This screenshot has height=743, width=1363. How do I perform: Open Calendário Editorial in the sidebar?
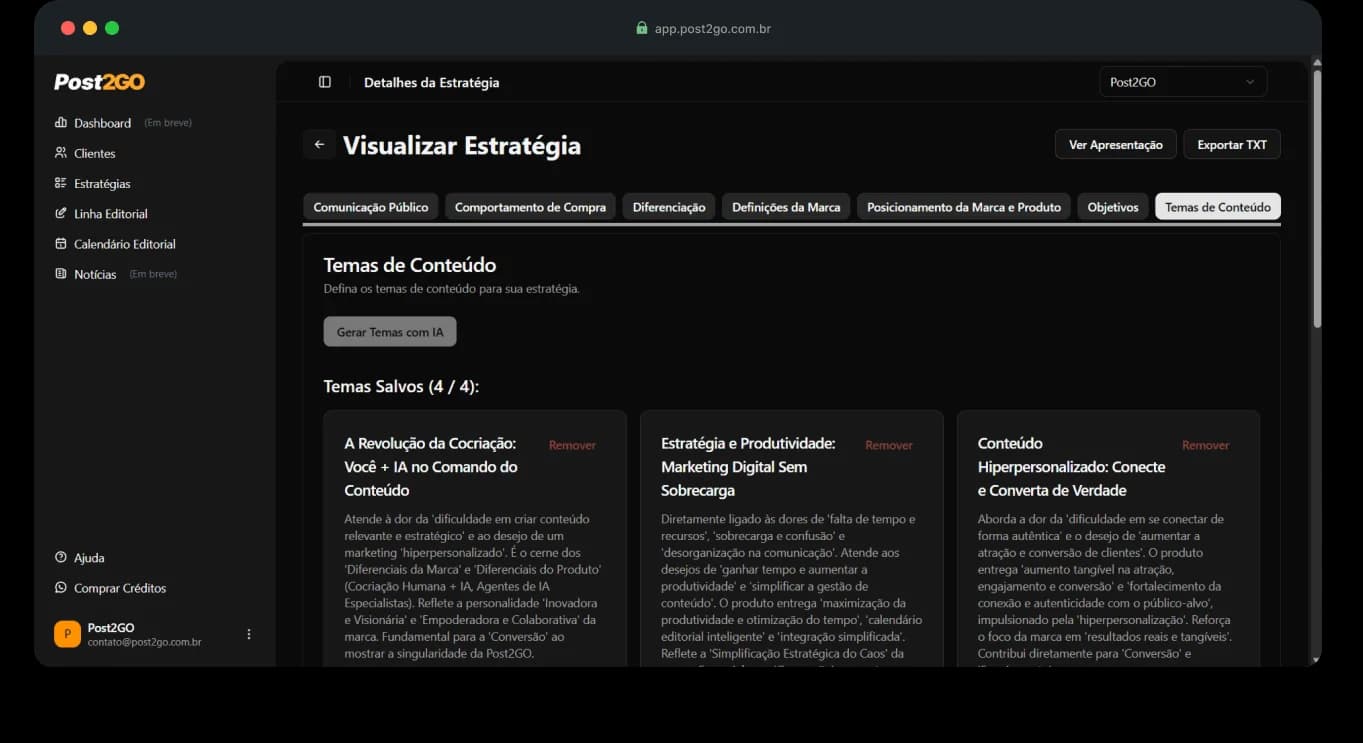click(125, 243)
